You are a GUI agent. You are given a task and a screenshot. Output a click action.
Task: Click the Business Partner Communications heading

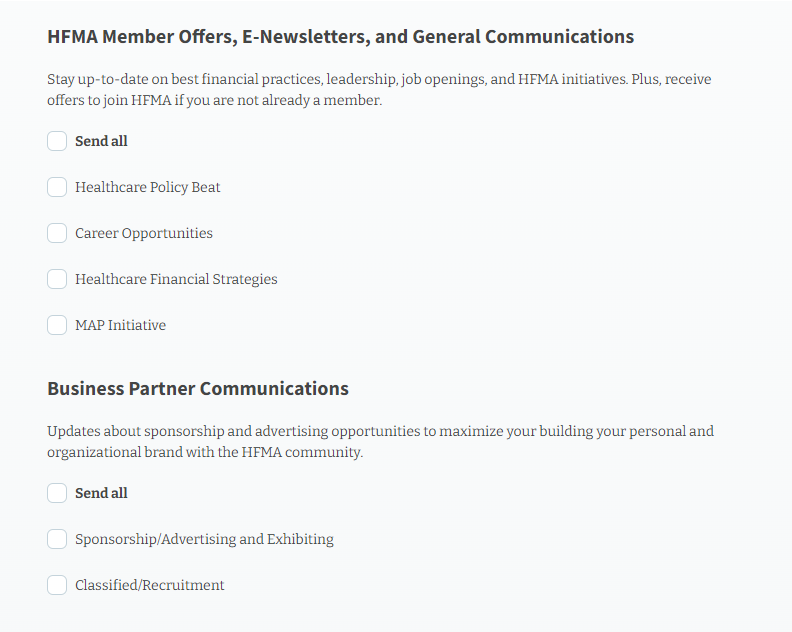198,388
